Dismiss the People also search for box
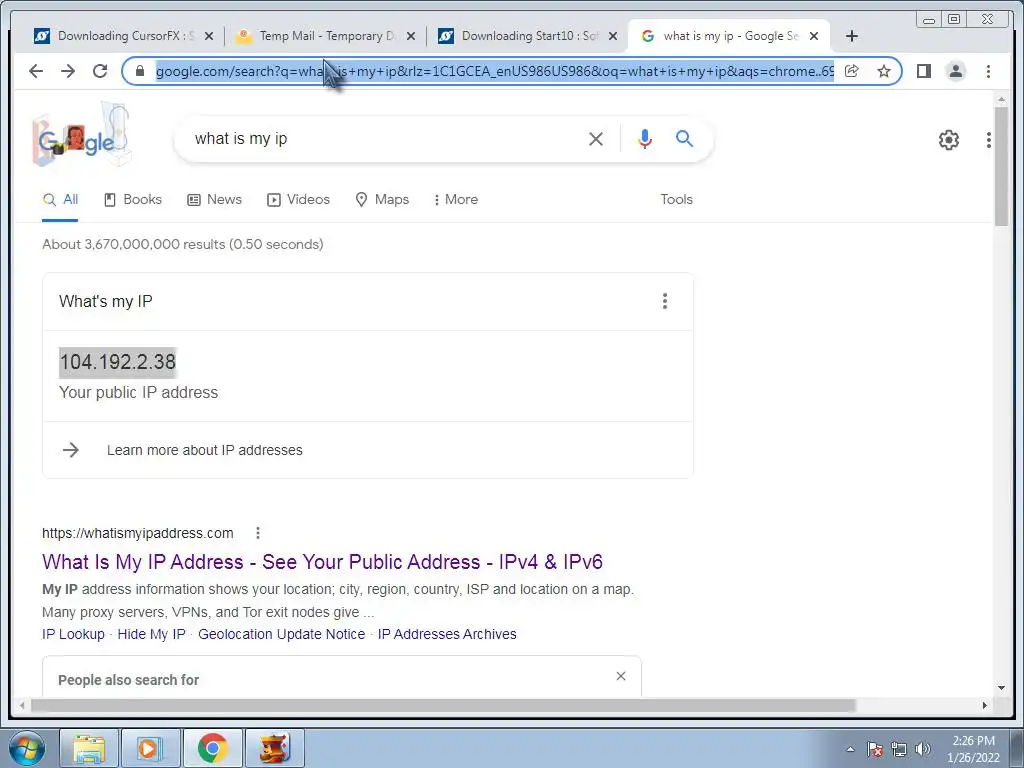Image resolution: width=1024 pixels, height=768 pixels. 621,676
